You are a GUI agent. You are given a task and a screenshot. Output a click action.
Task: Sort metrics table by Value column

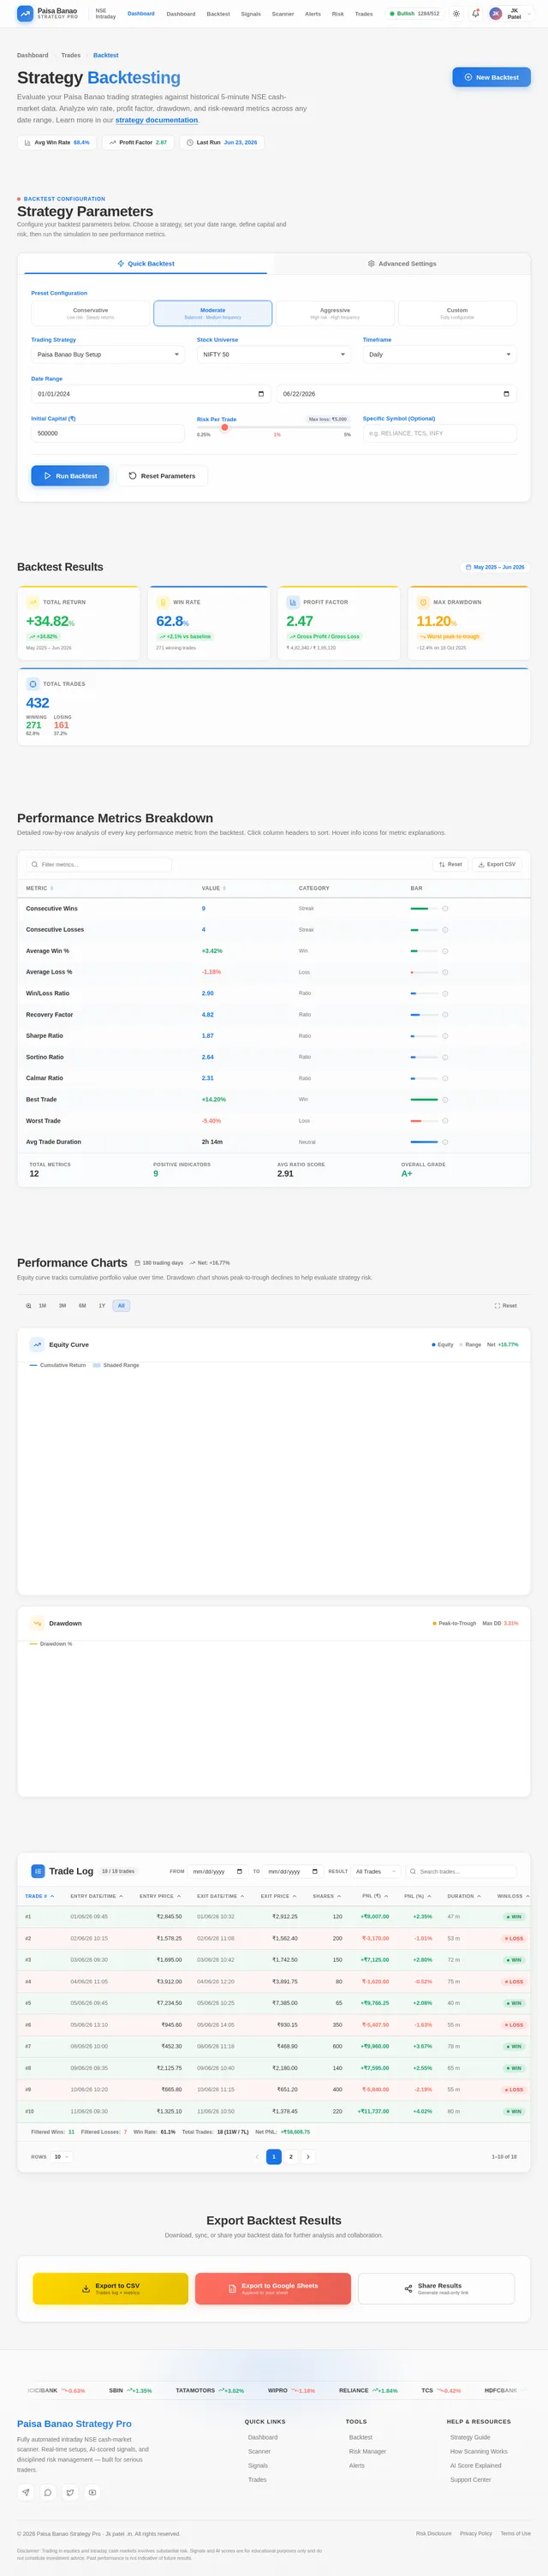pos(213,888)
